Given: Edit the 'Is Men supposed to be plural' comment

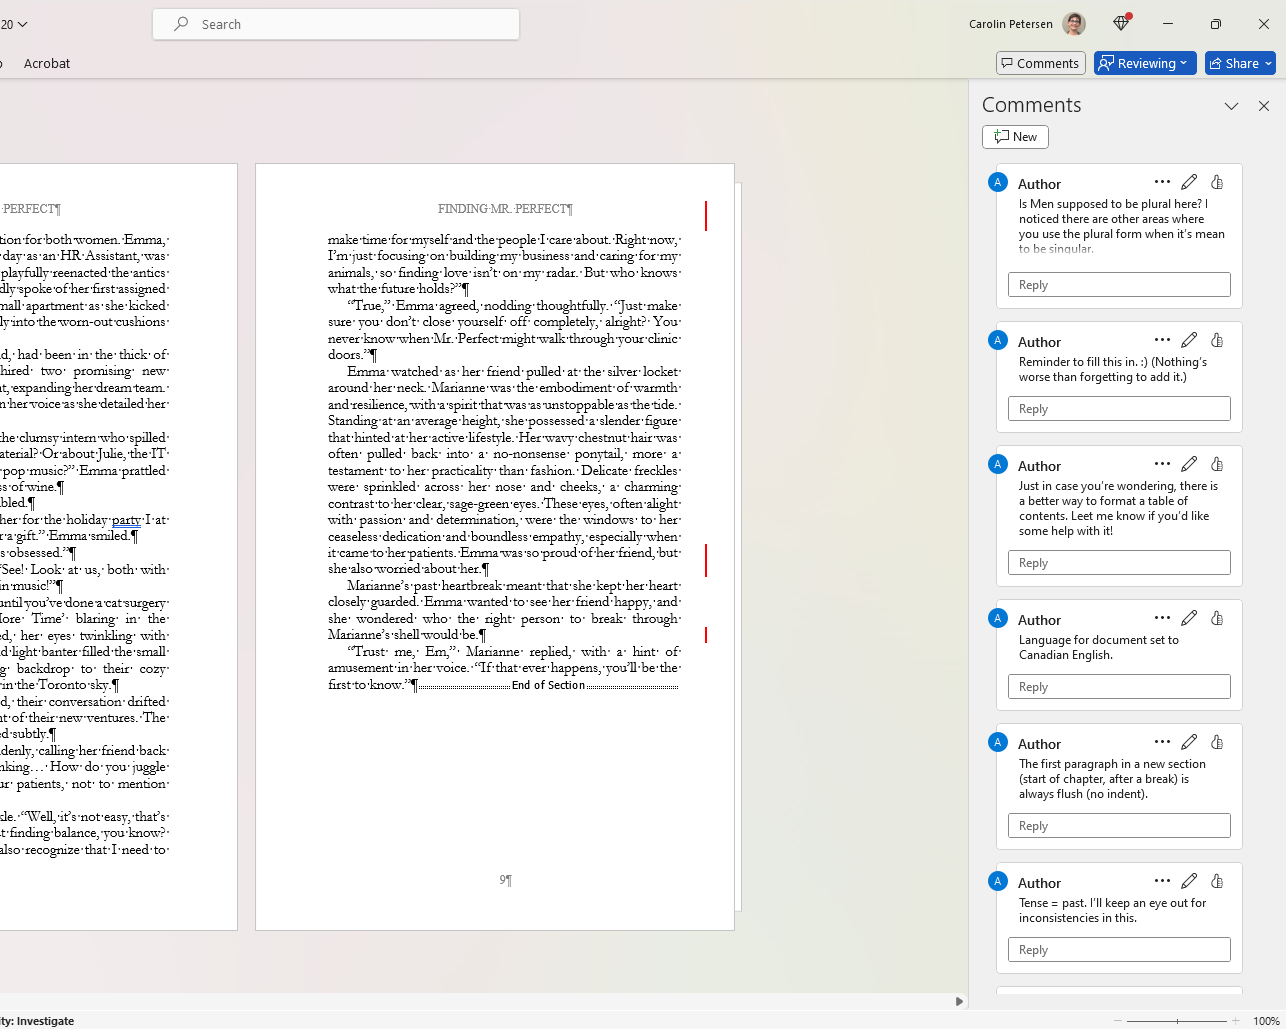Looking at the screenshot, I should 1189,182.
